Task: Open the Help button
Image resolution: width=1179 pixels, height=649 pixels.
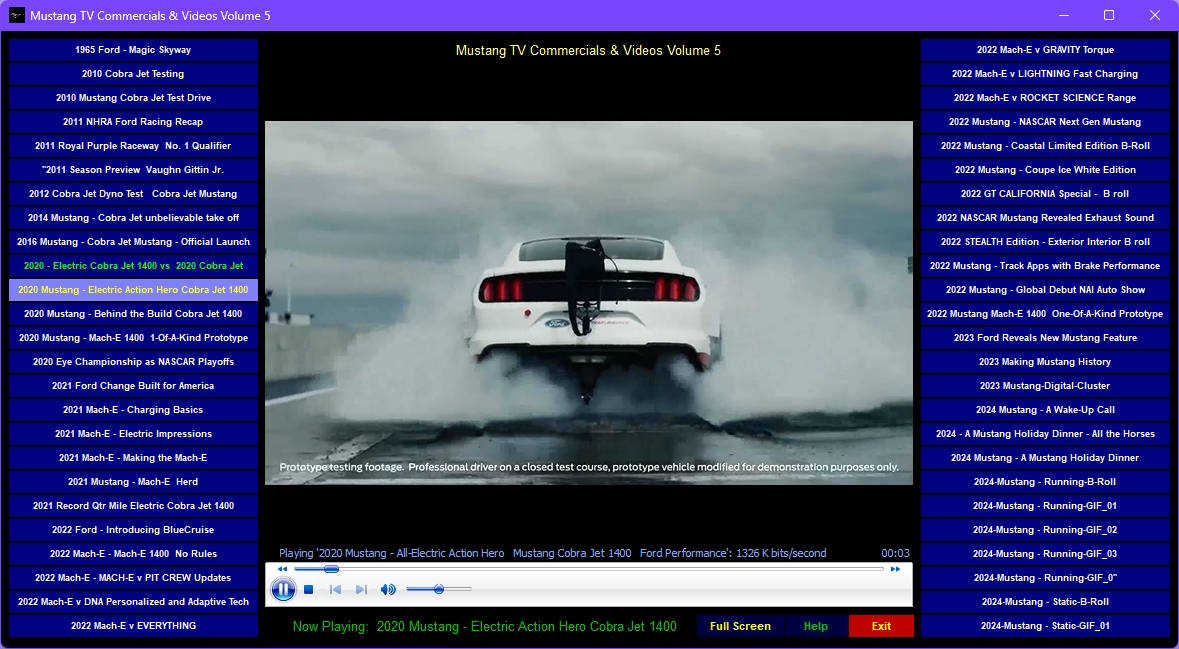Action: click(x=816, y=626)
